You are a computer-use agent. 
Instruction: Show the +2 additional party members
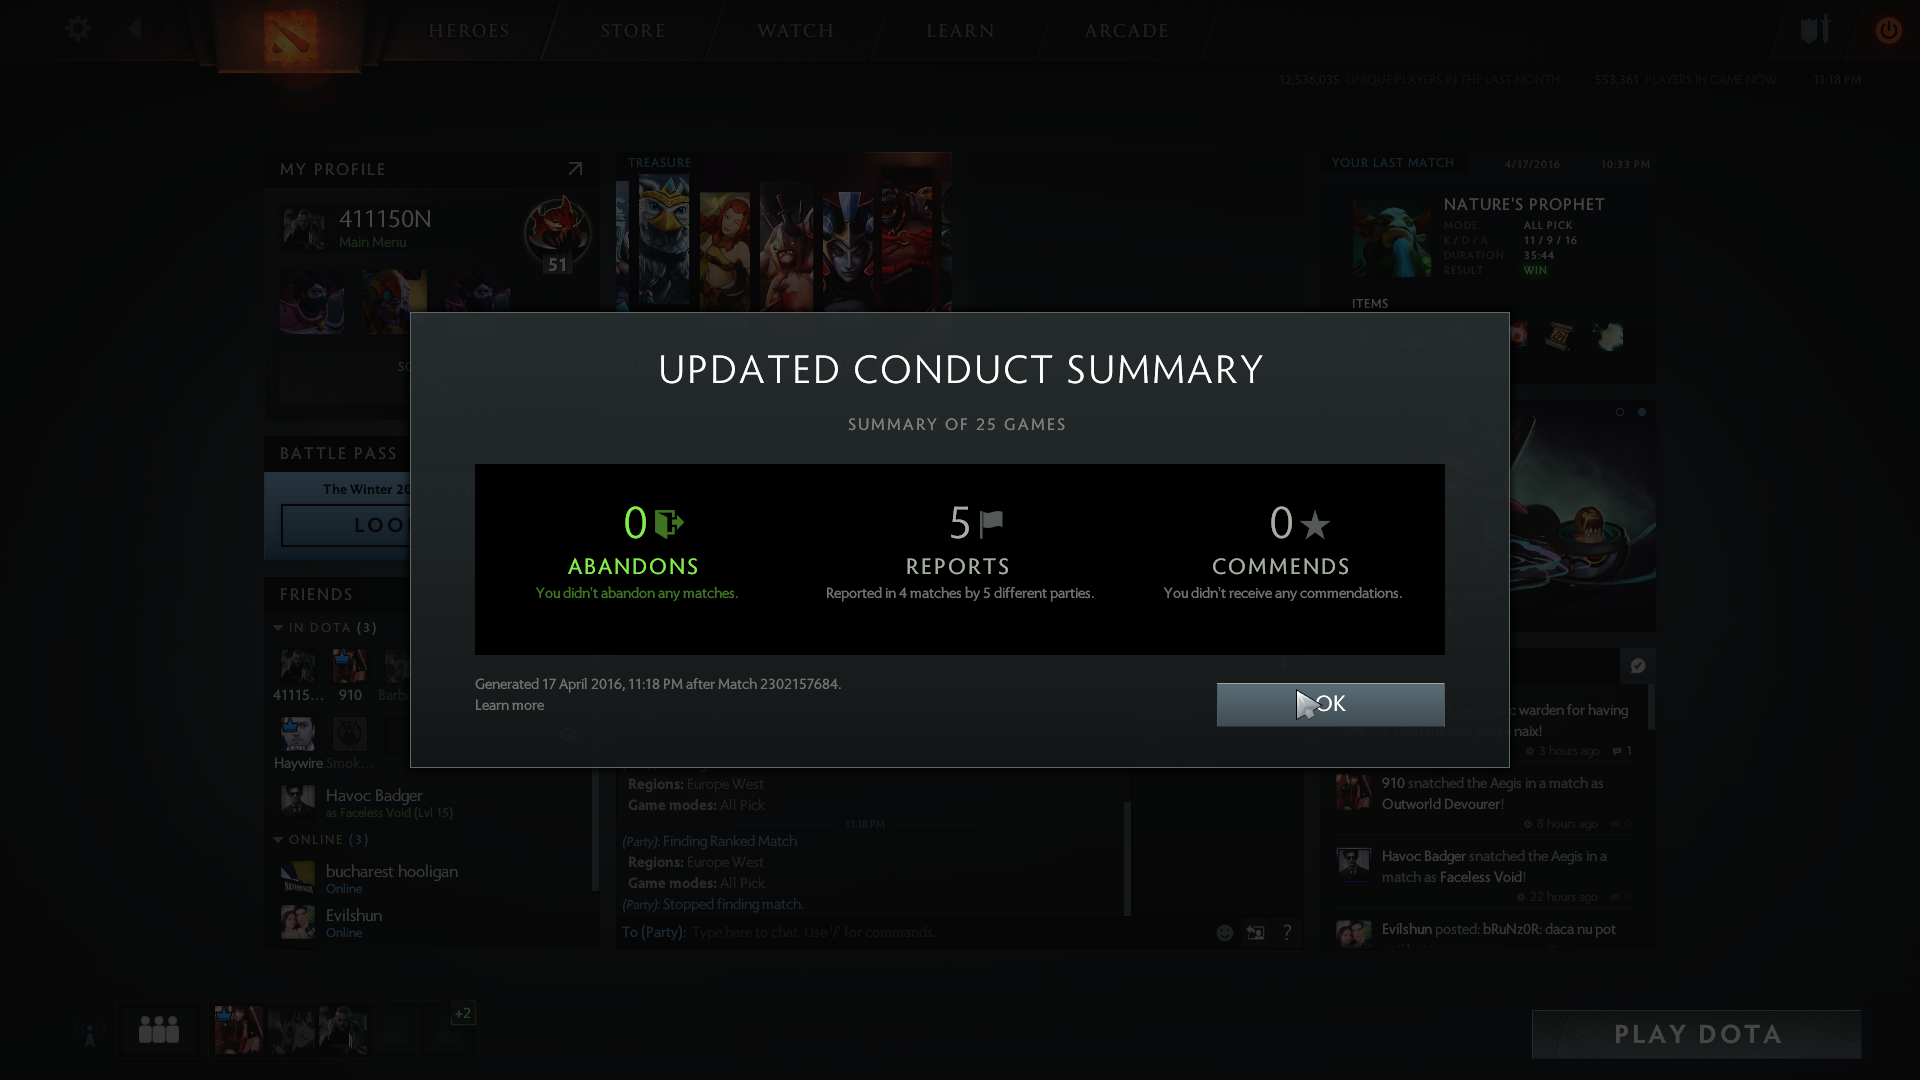click(x=462, y=1013)
